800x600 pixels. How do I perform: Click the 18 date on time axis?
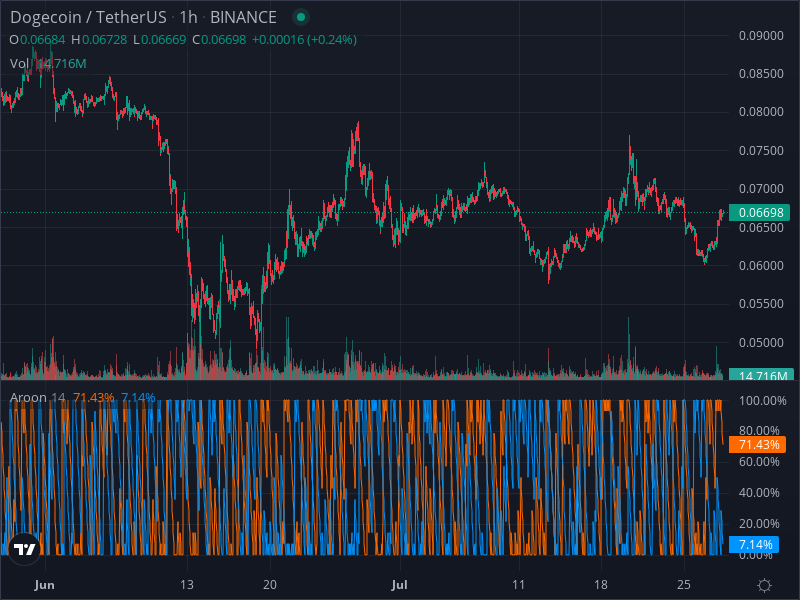[x=601, y=585]
